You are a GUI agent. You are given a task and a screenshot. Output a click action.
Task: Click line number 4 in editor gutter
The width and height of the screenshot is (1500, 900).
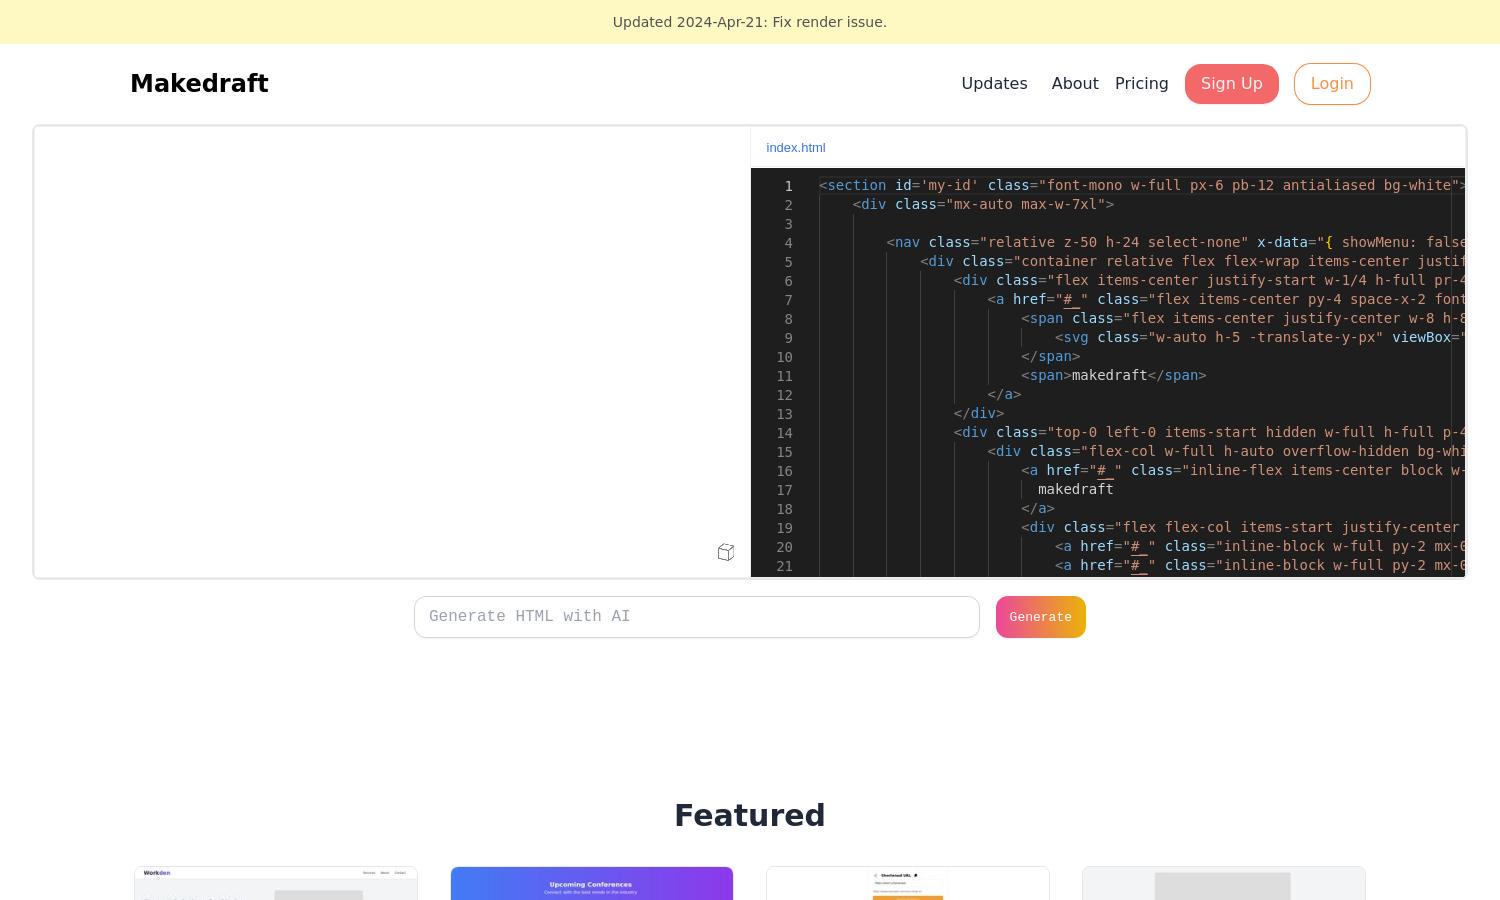[x=788, y=243]
